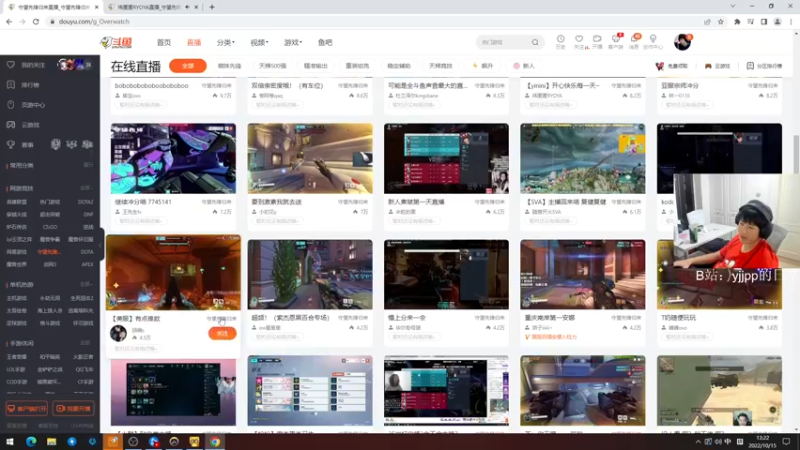The width and height of the screenshot is (800, 450).
Task: Select the 天梯500强 filter tab
Action: pos(272,66)
